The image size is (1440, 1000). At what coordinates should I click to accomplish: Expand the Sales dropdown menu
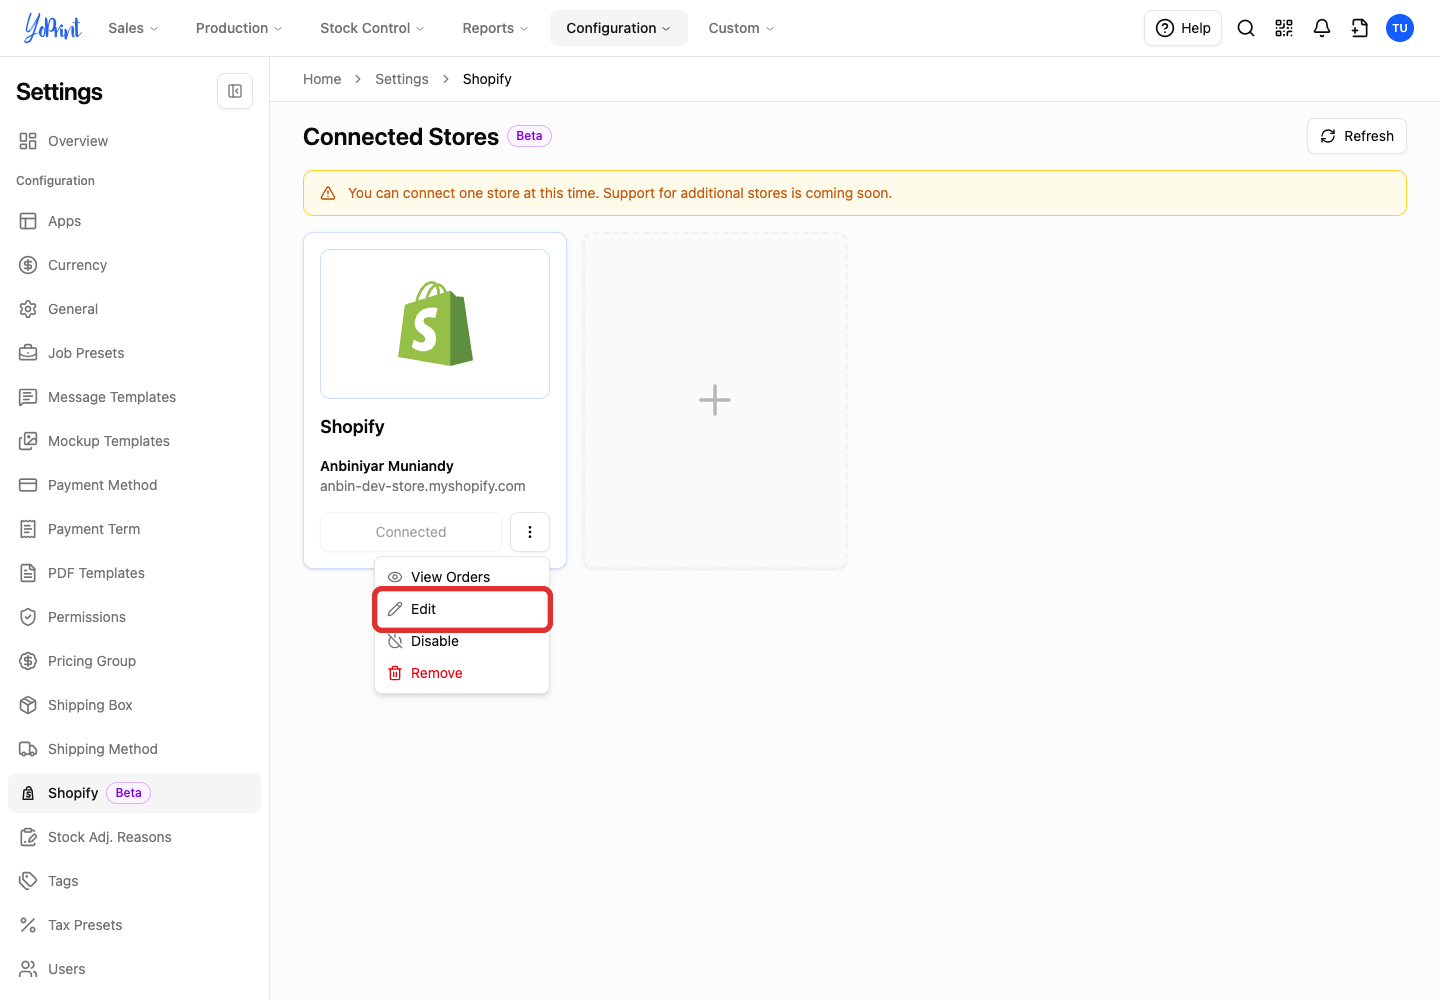[133, 28]
